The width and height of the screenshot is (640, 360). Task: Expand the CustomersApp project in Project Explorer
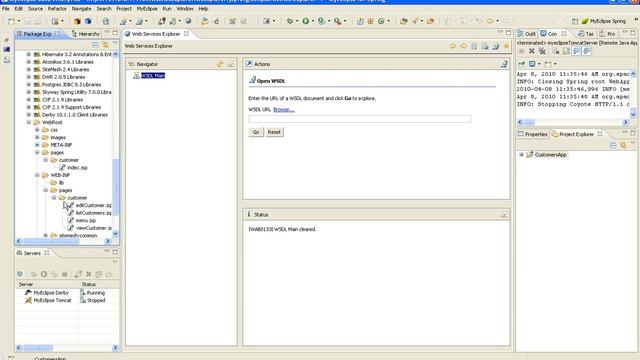click(x=521, y=155)
